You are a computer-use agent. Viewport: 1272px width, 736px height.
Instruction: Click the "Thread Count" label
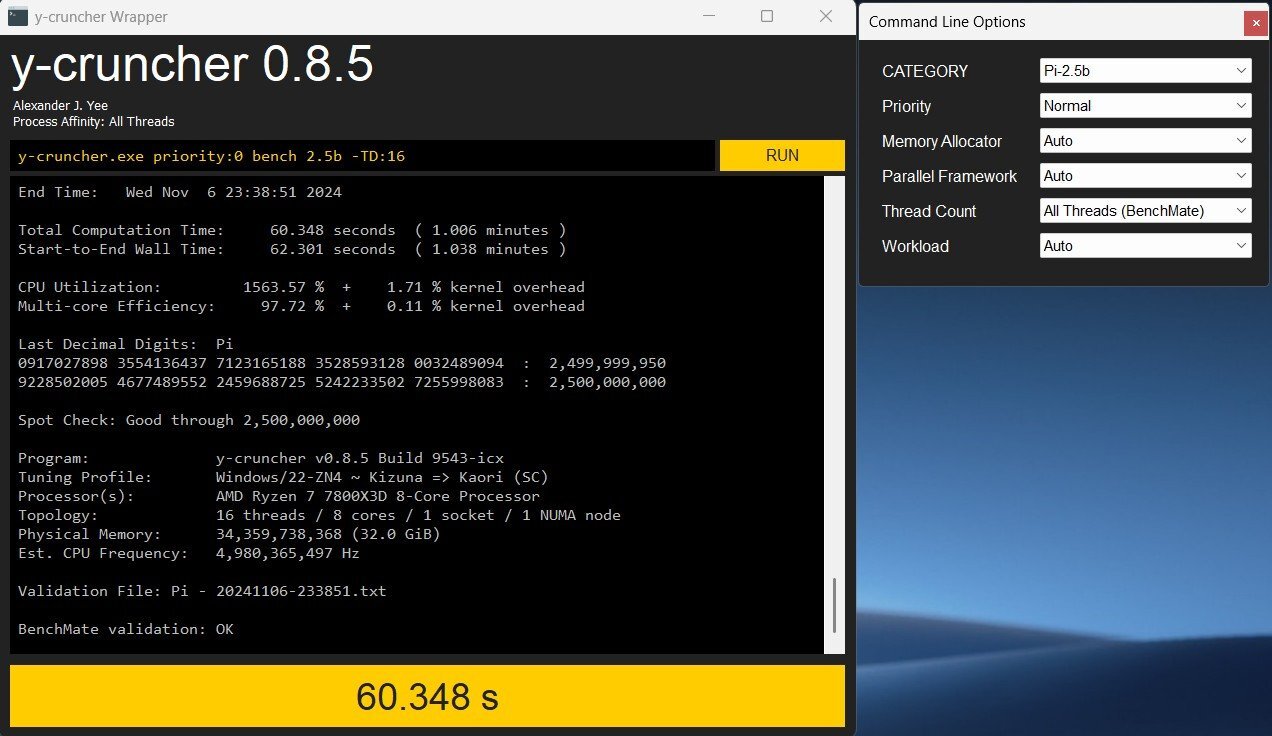pos(929,211)
